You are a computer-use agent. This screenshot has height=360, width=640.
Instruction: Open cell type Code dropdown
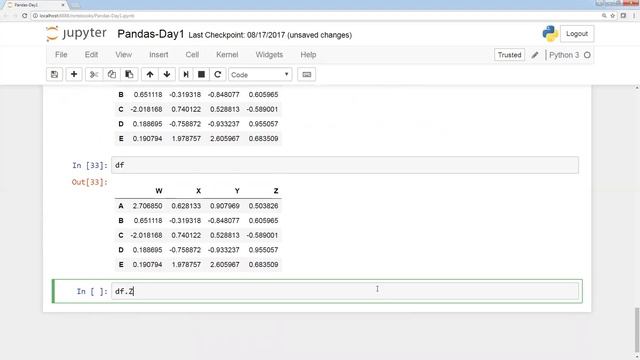[x=260, y=75]
